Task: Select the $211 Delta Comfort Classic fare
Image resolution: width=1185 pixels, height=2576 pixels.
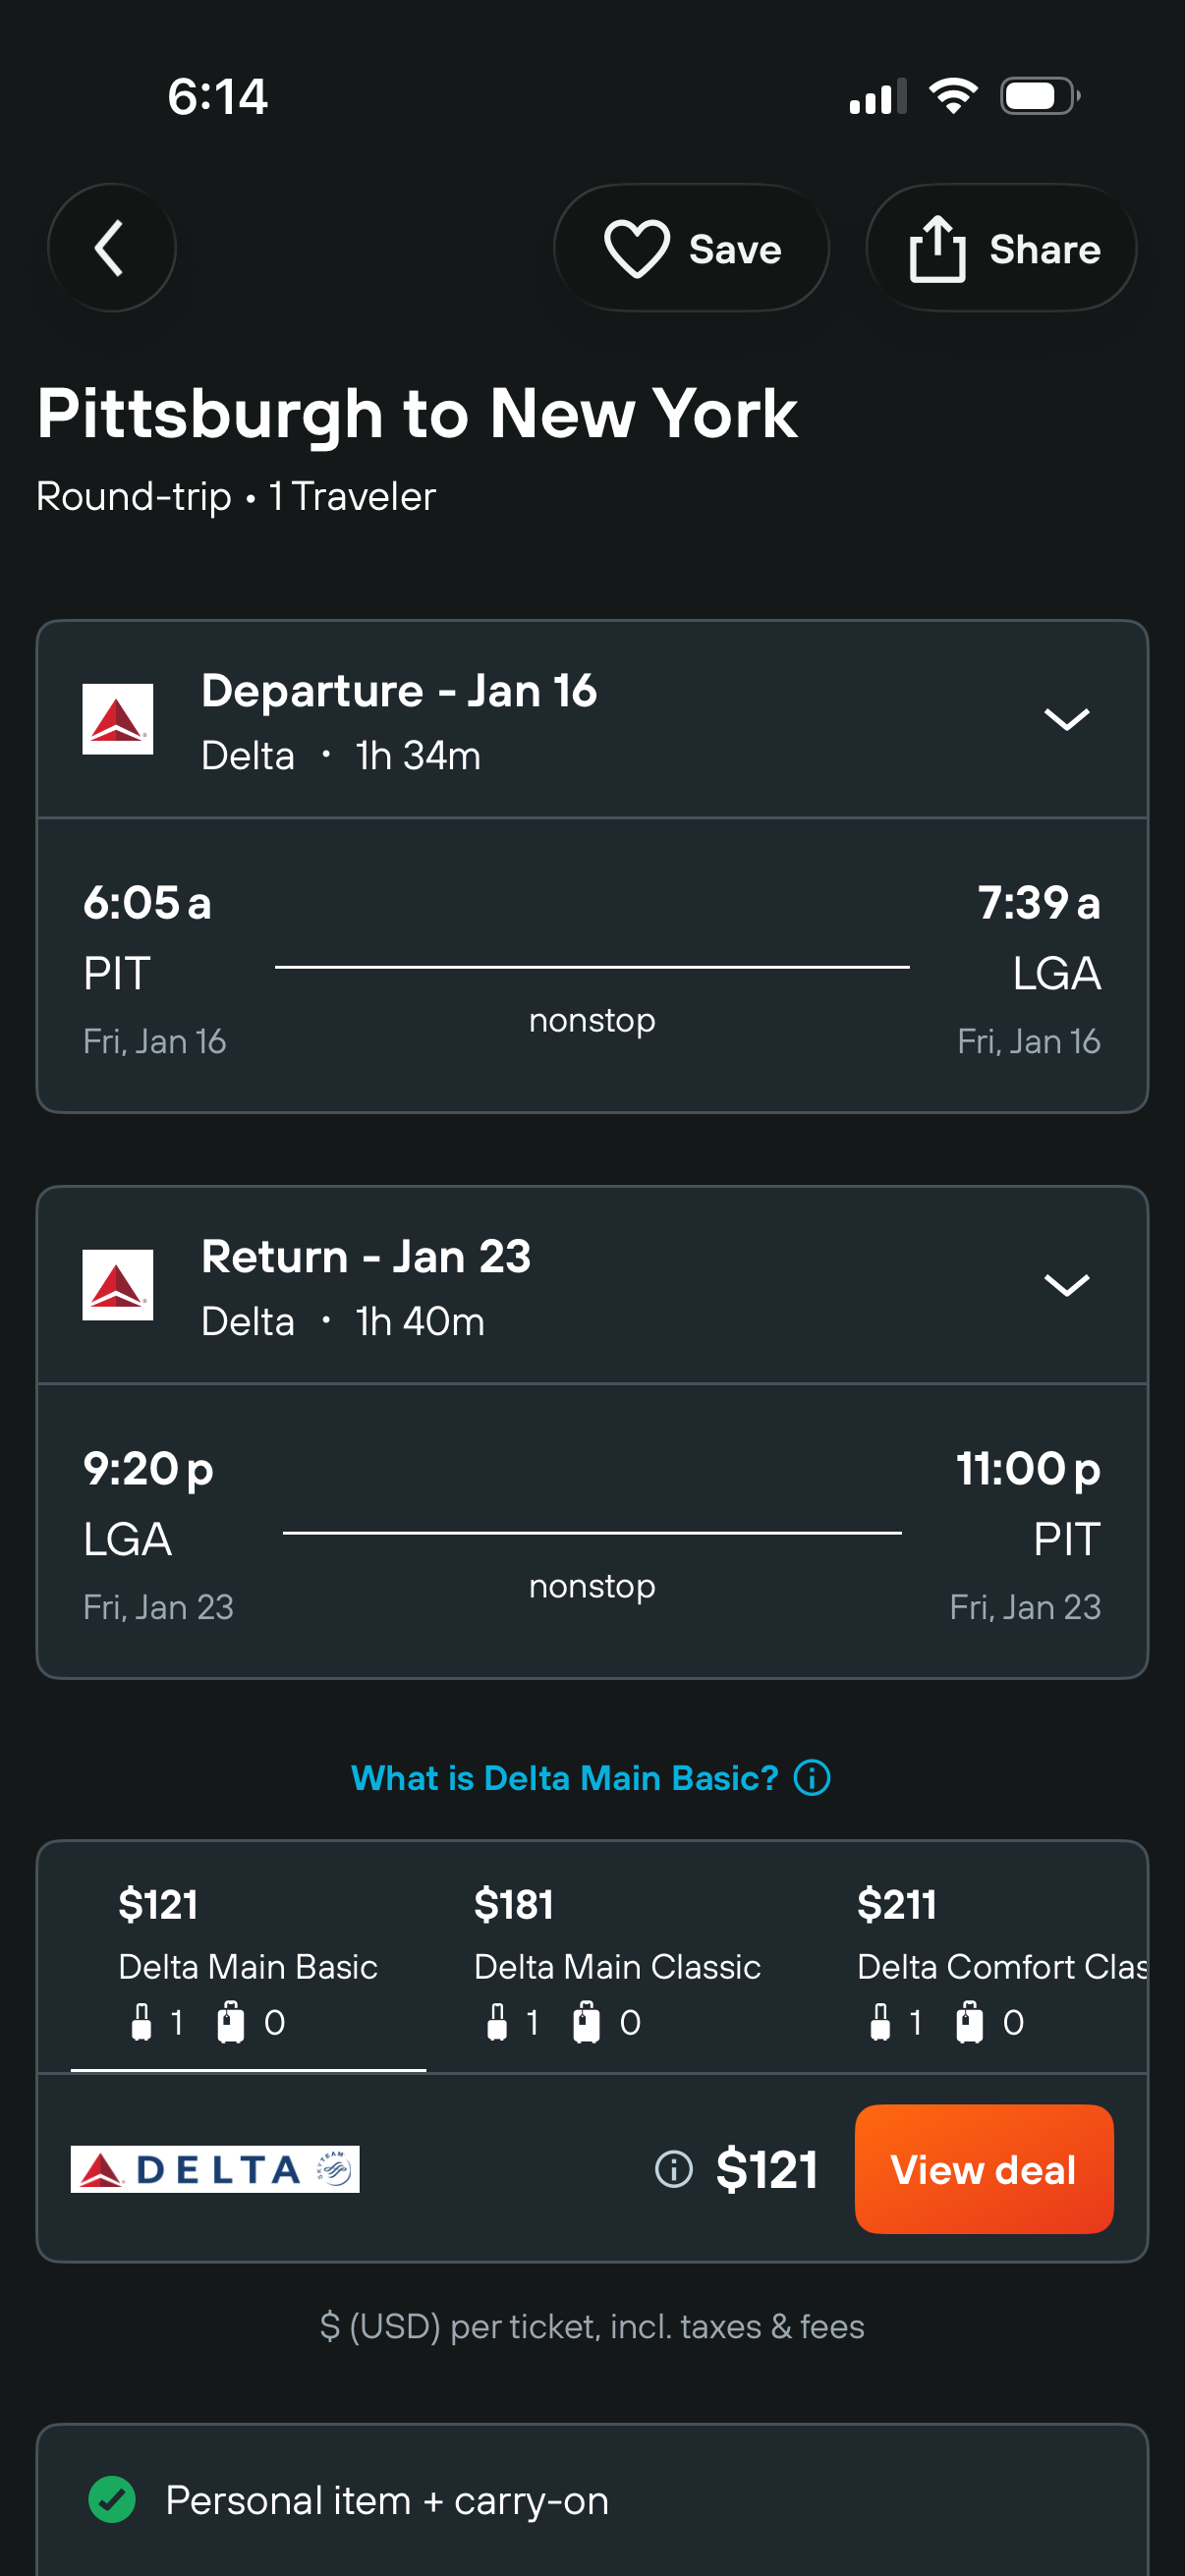Action: pyautogui.click(x=1000, y=1958)
